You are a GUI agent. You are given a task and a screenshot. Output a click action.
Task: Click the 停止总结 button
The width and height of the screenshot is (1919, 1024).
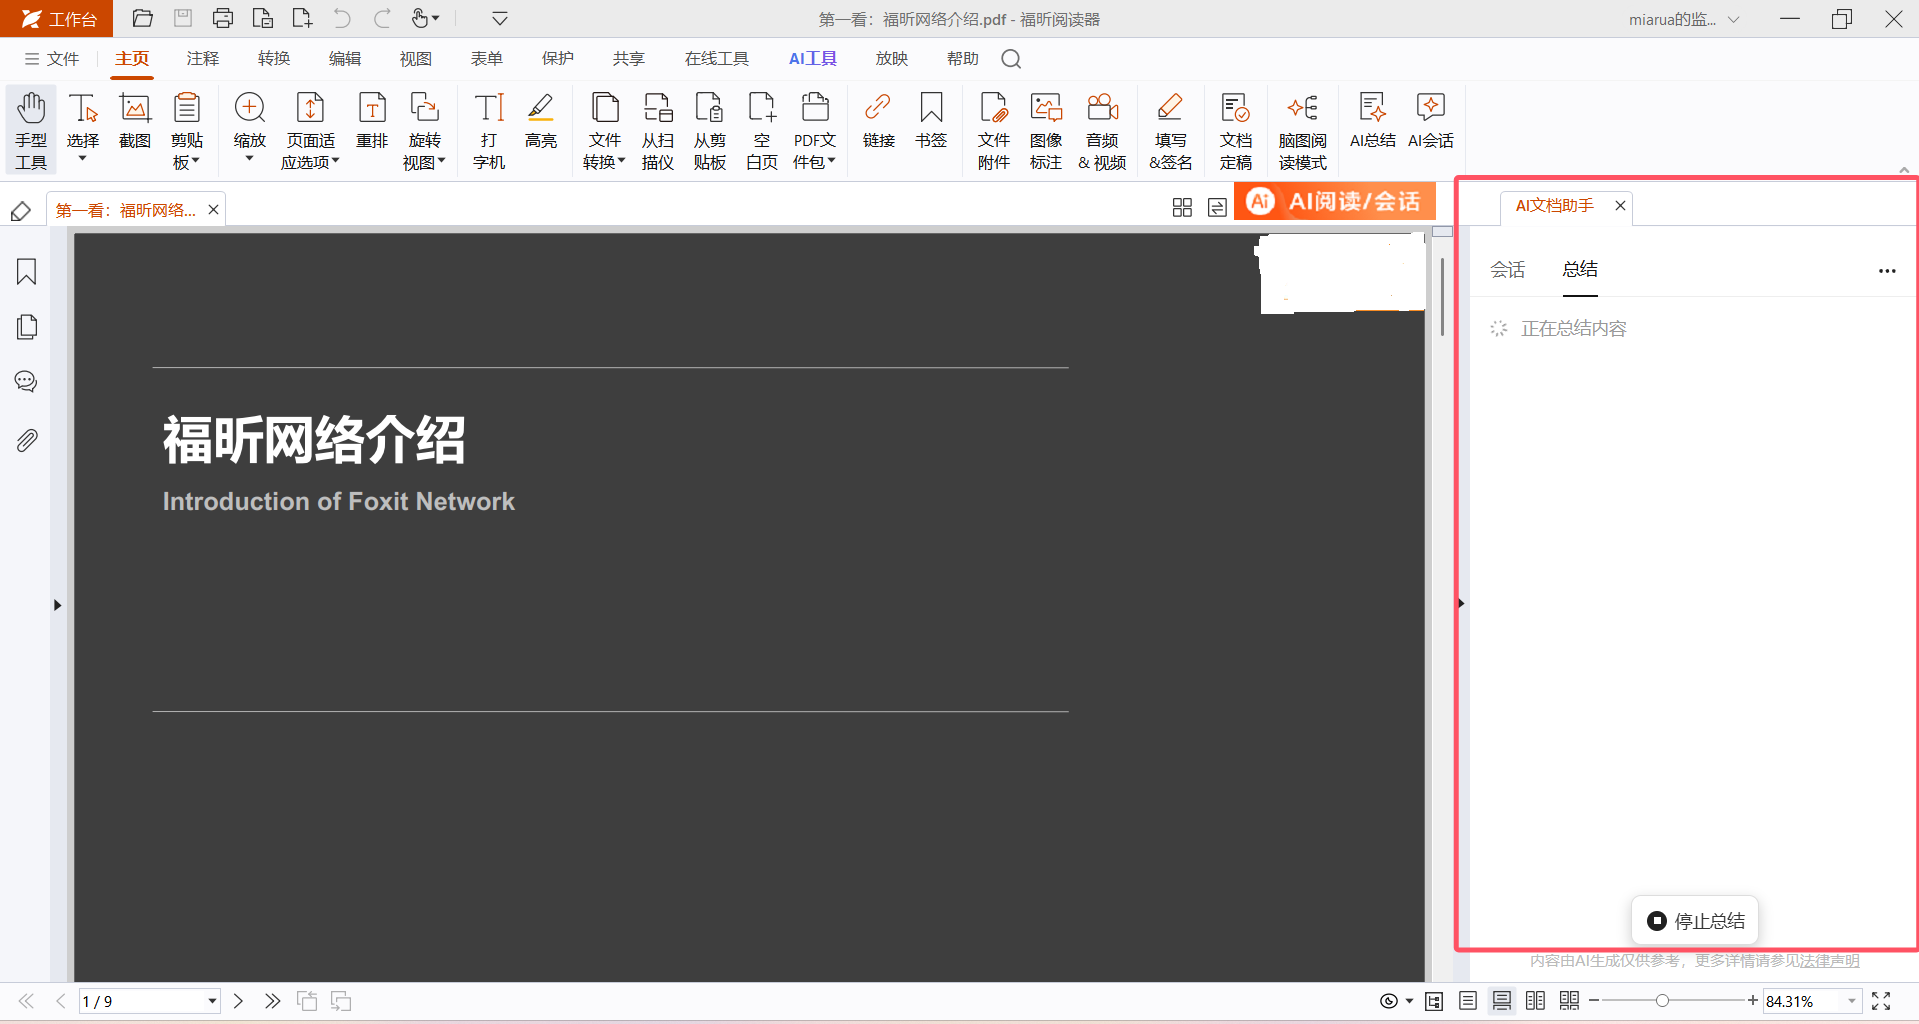[1695, 921]
